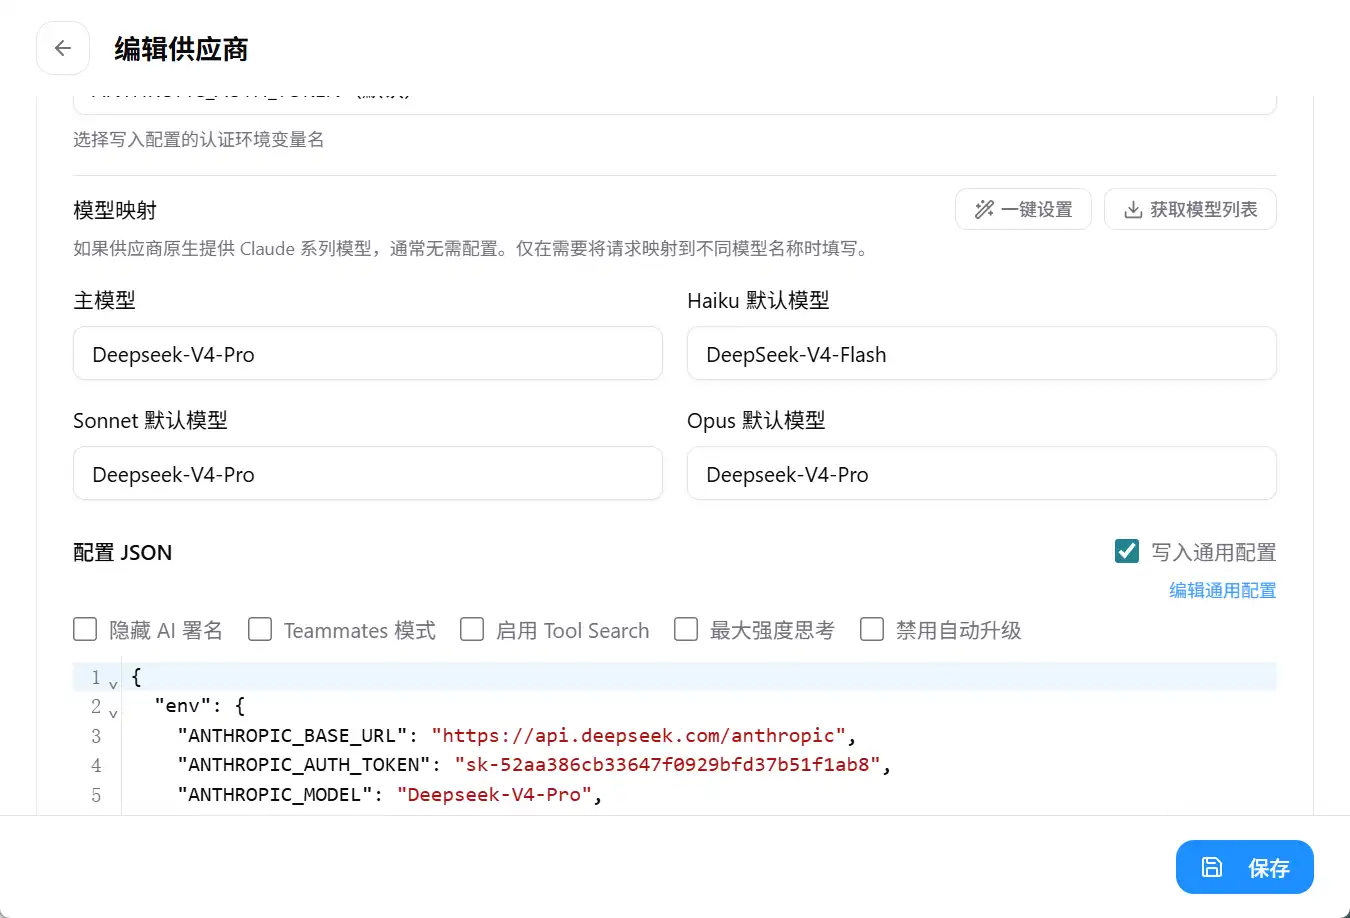Viewport: 1350px width, 918px height.
Task: Click the ANTHROPIC_AUTH_TOKEN value string
Action: (x=667, y=765)
